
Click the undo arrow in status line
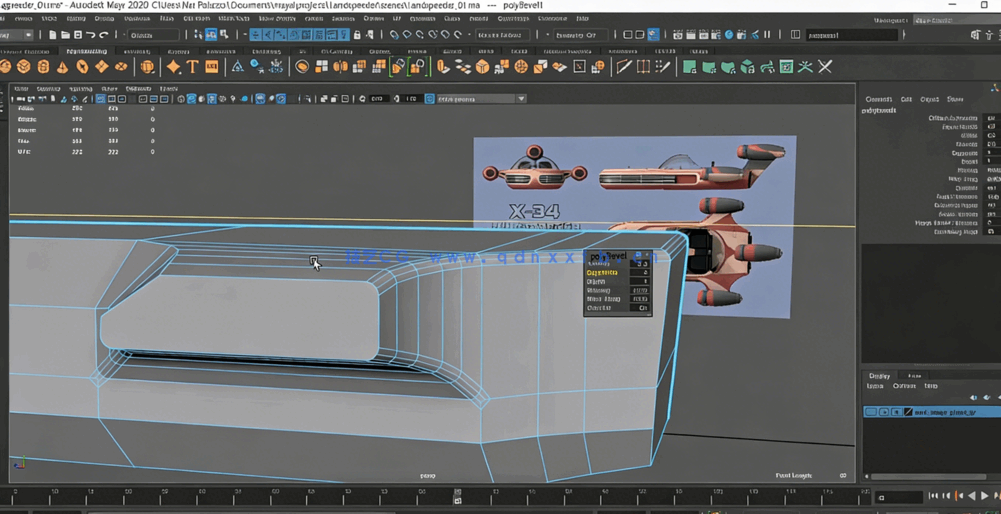click(91, 35)
